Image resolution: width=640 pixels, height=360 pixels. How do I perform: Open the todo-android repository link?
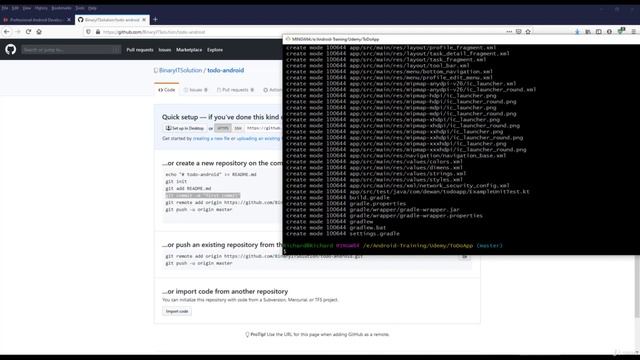(225, 70)
